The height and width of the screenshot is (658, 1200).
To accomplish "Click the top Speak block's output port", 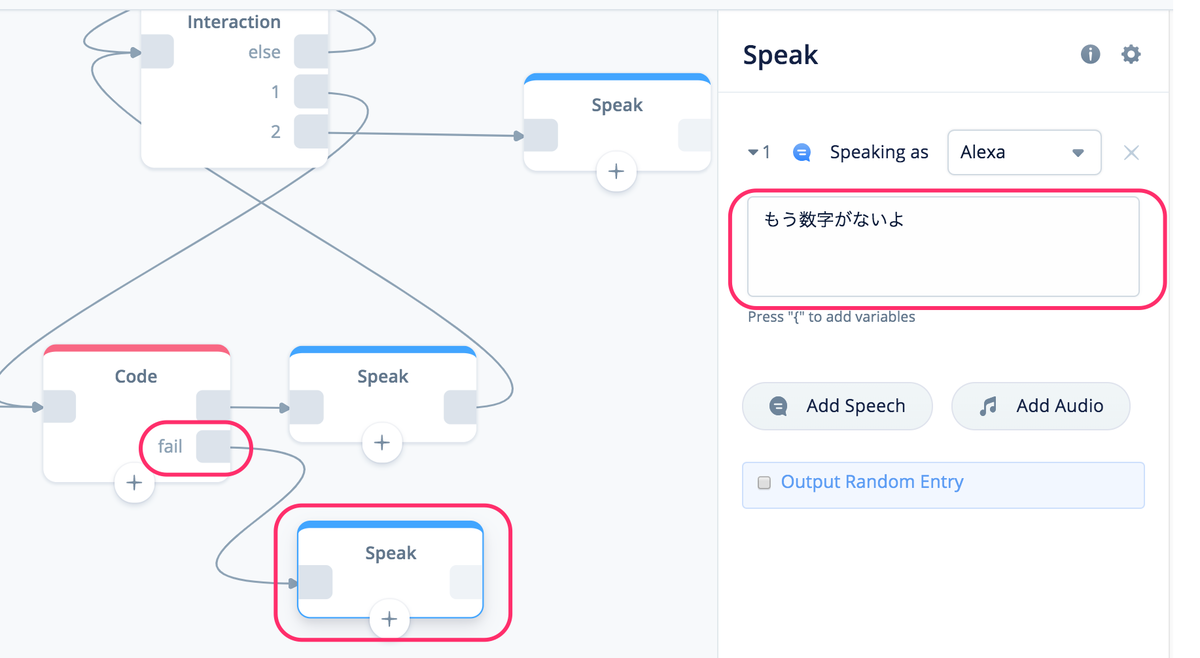I will pyautogui.click(x=695, y=135).
